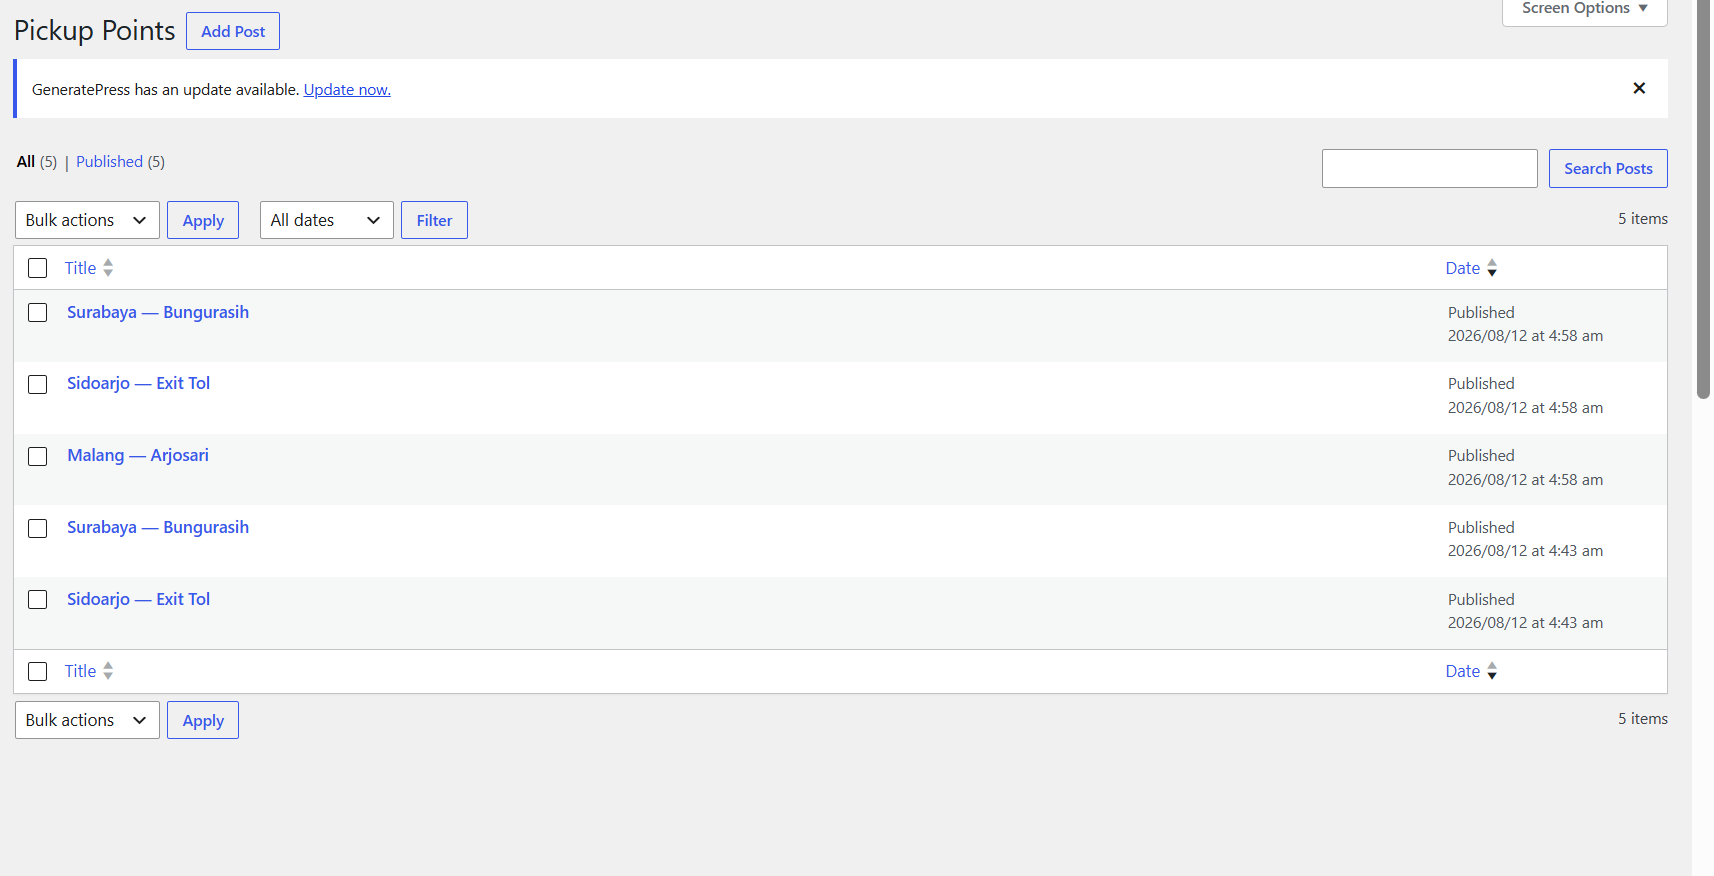Screen dimensions: 1714x876
Task: Show Published posts filter
Action: tap(109, 161)
